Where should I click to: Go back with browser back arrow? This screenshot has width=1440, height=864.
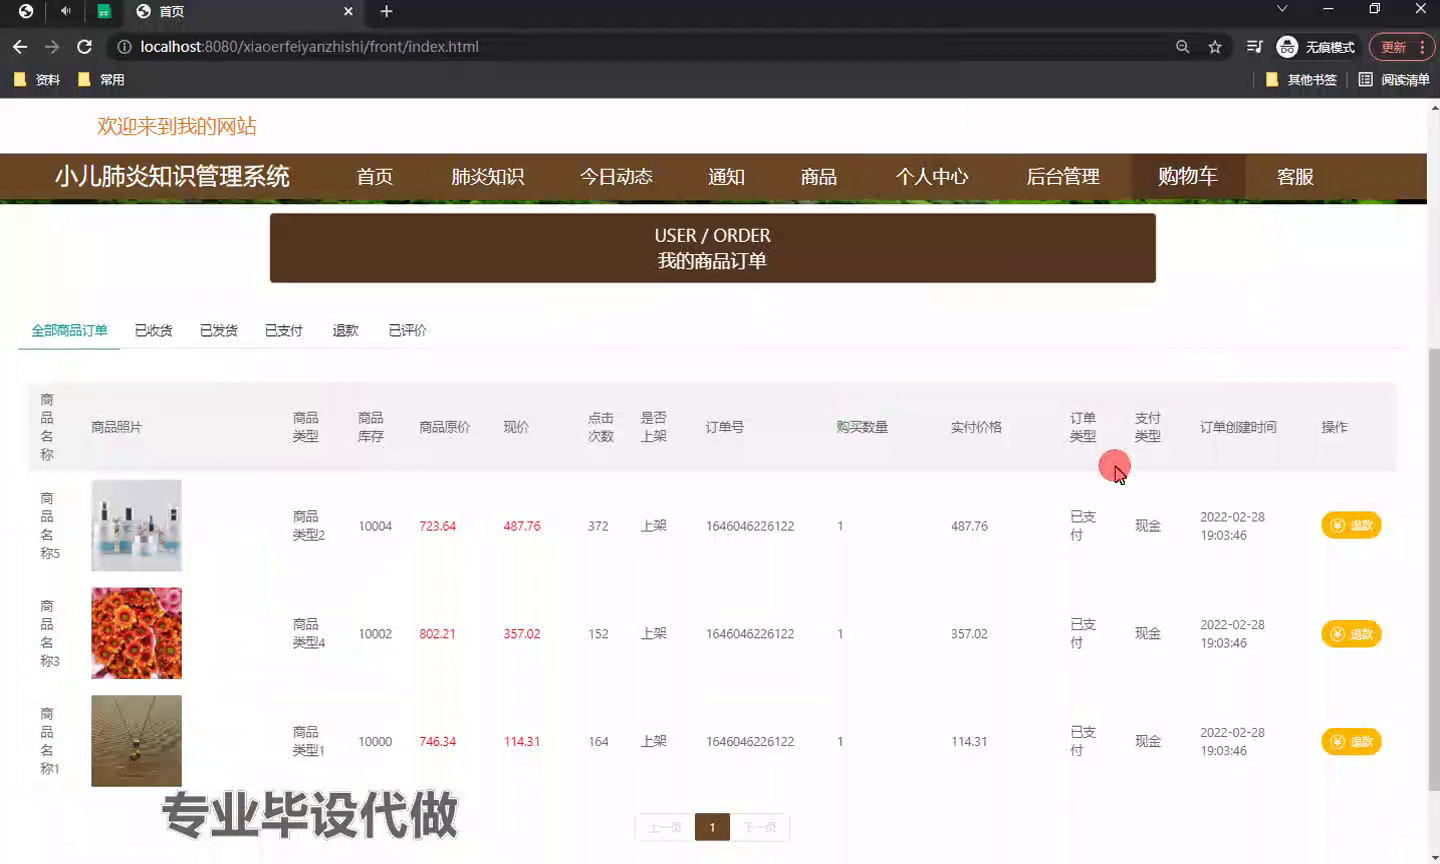pyautogui.click(x=20, y=47)
